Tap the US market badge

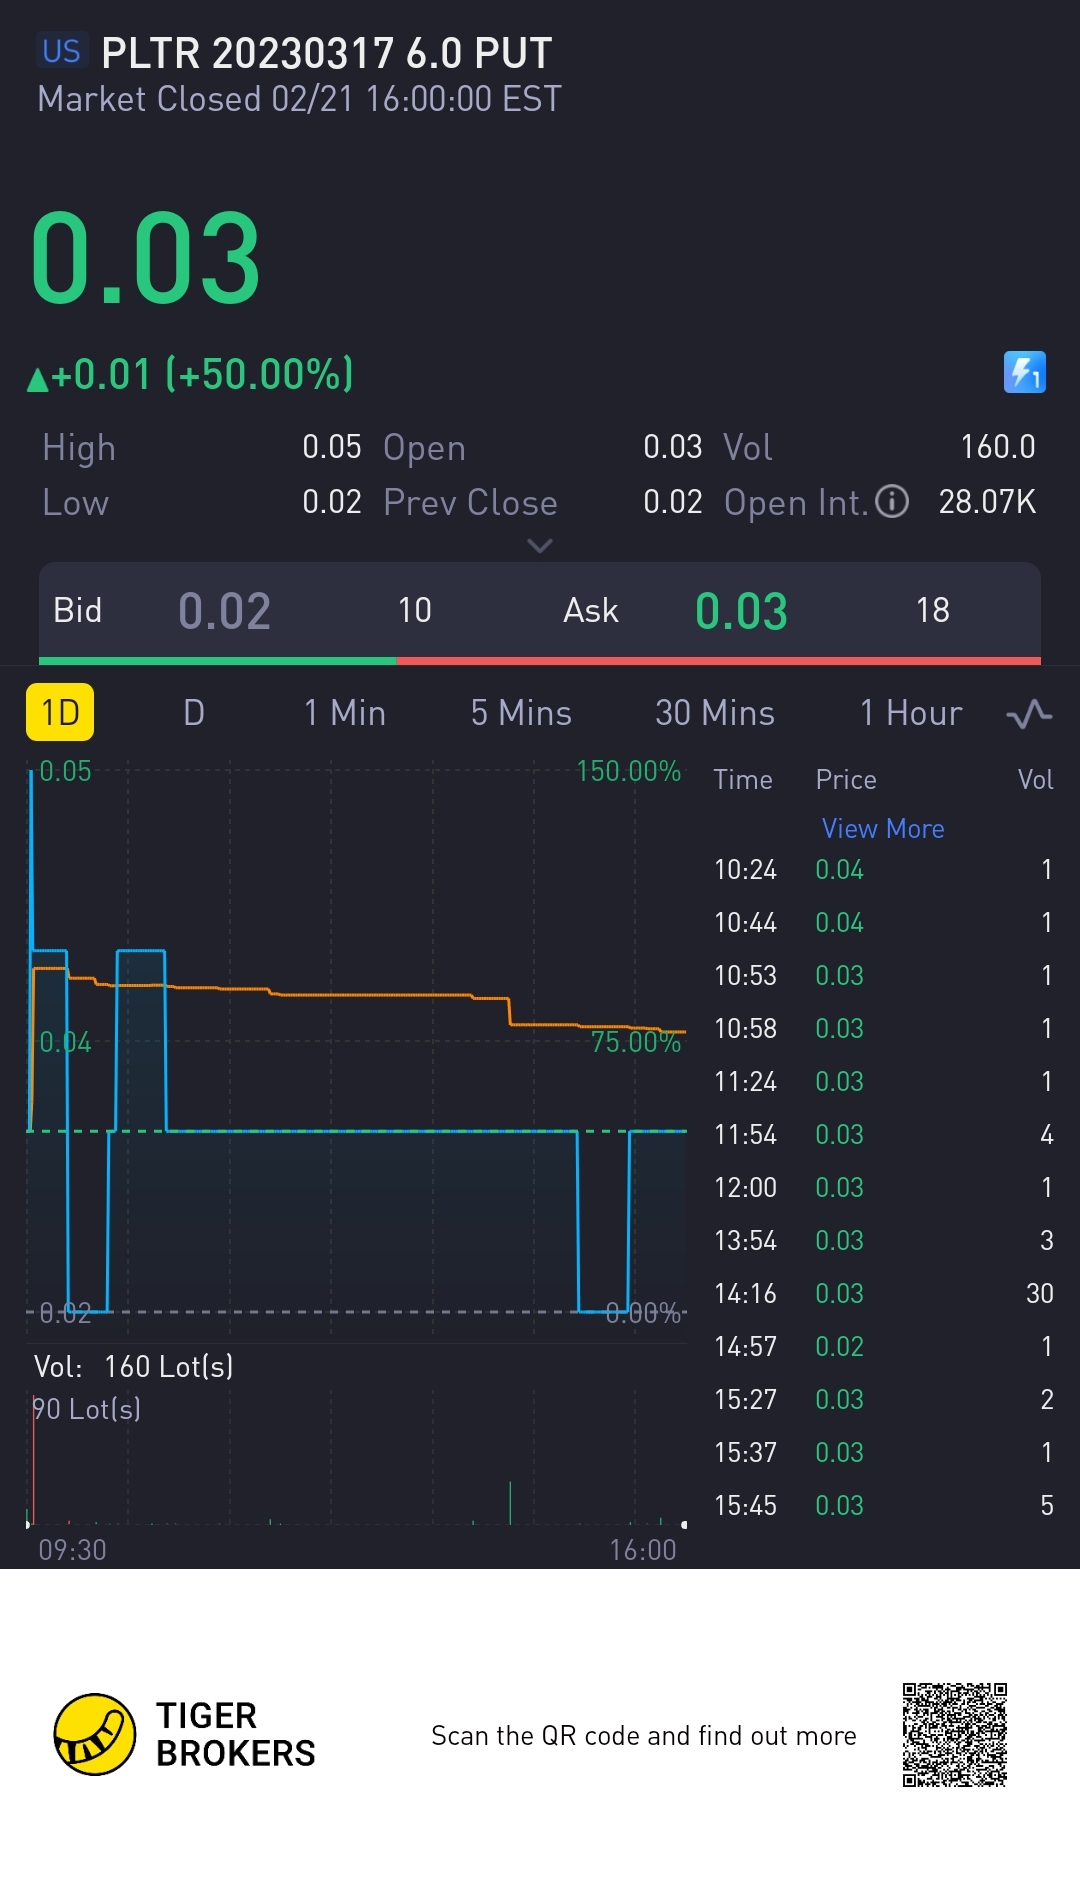point(61,51)
